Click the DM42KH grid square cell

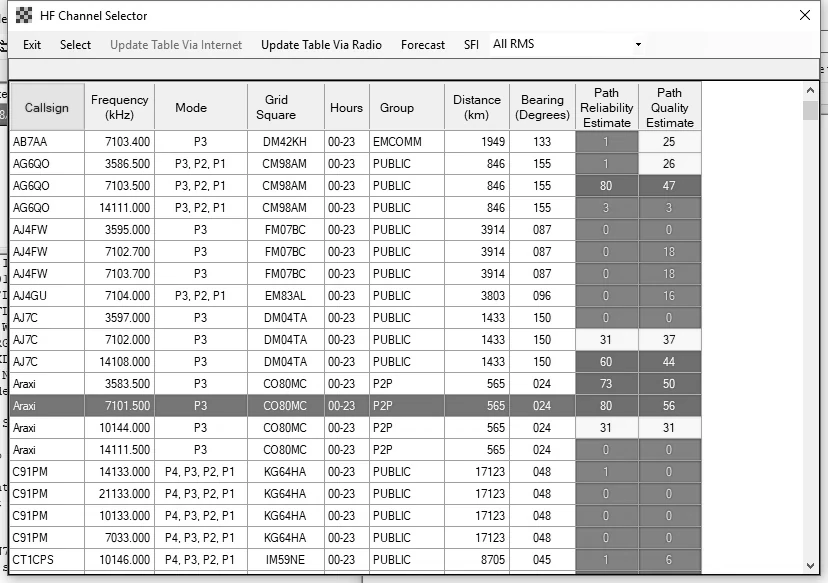286,142
